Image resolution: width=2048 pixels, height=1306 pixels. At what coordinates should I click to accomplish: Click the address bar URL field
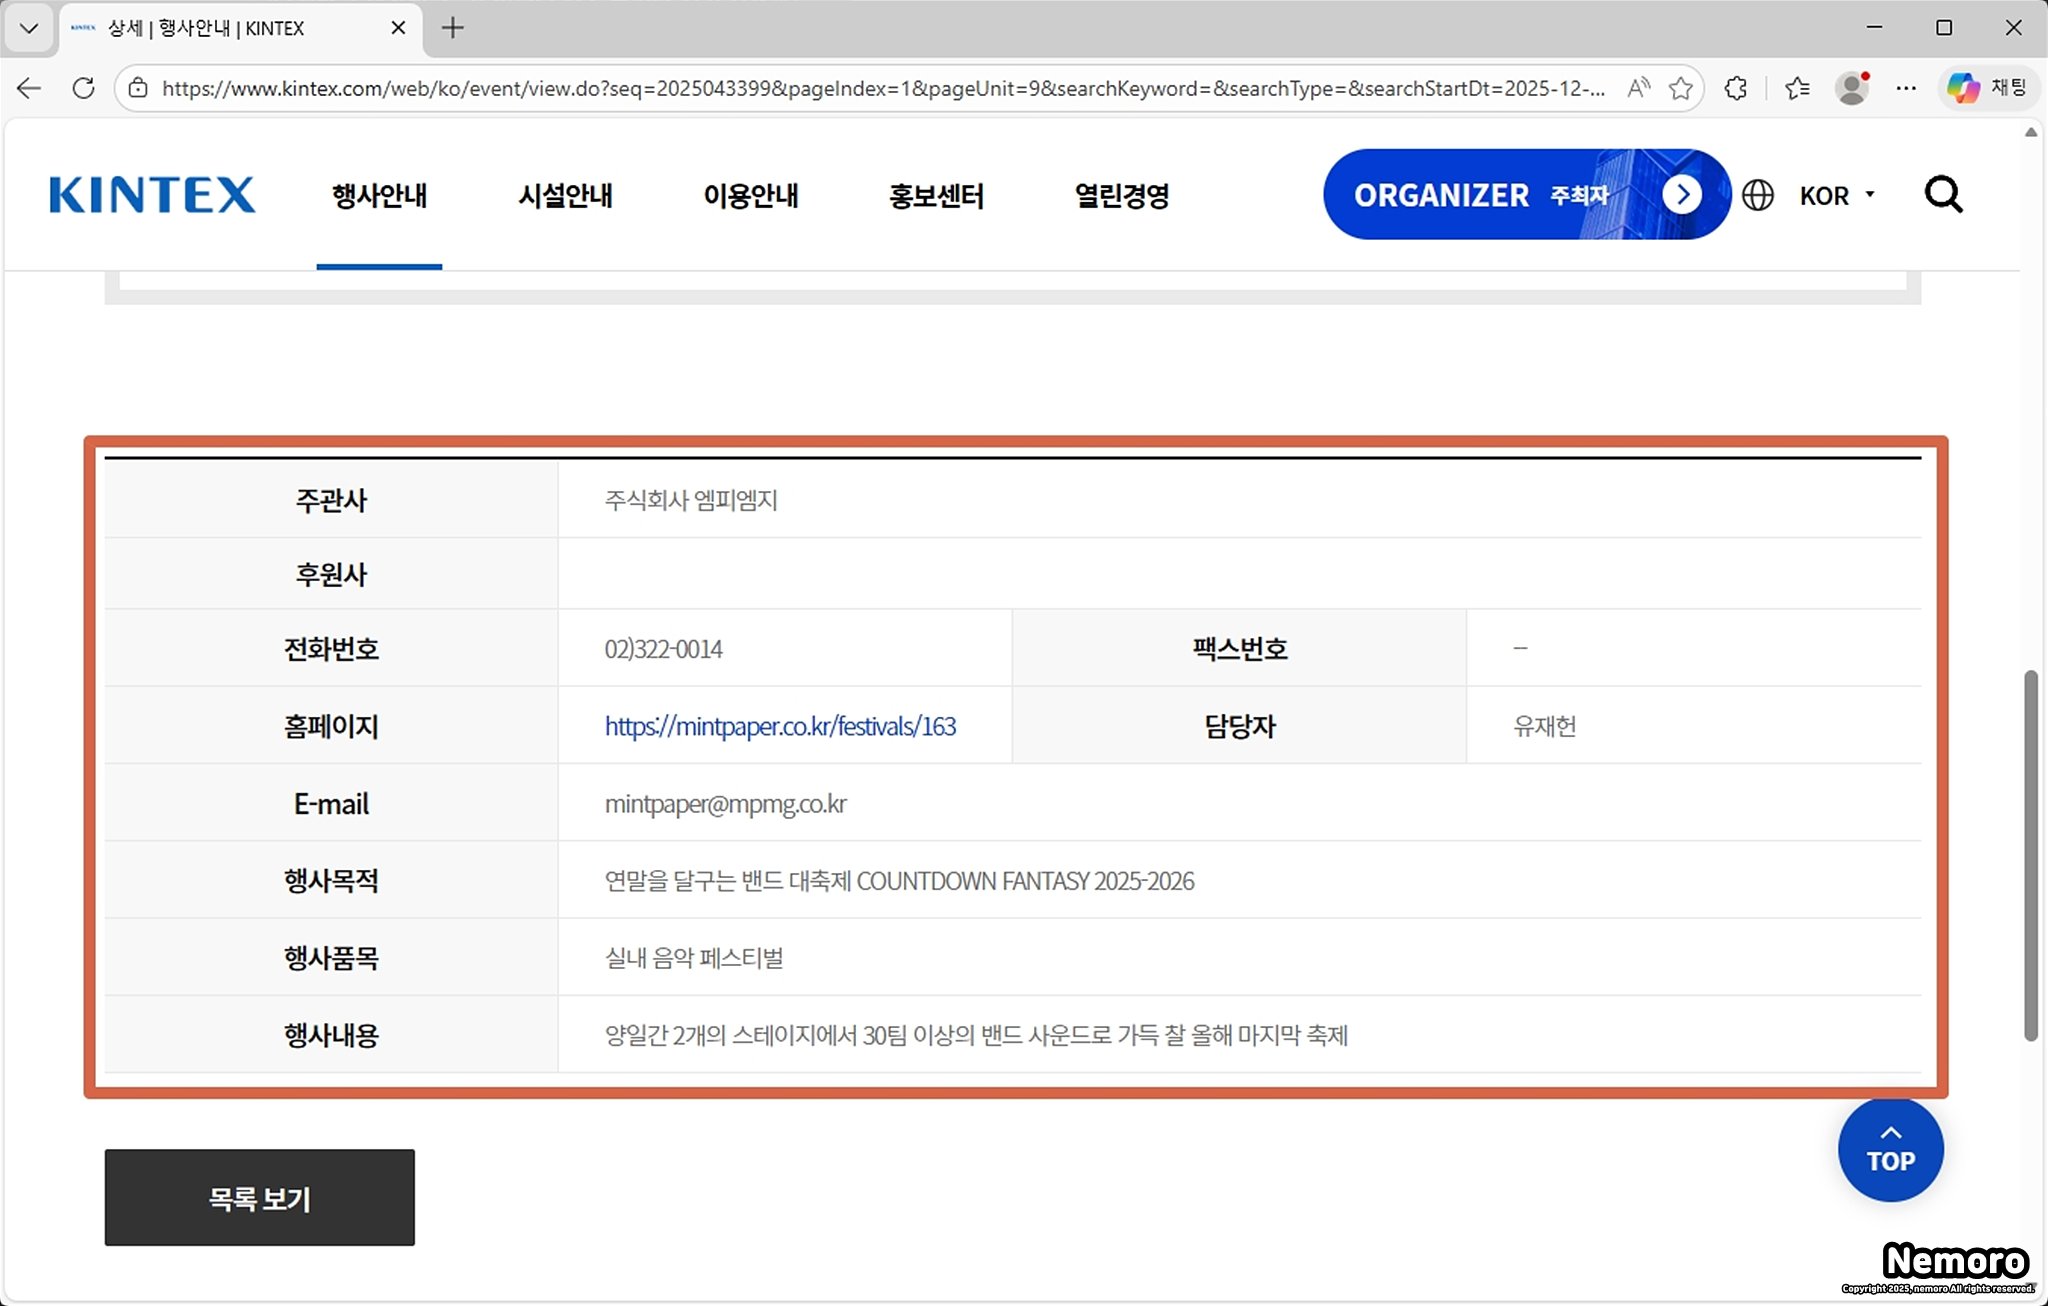(x=880, y=88)
